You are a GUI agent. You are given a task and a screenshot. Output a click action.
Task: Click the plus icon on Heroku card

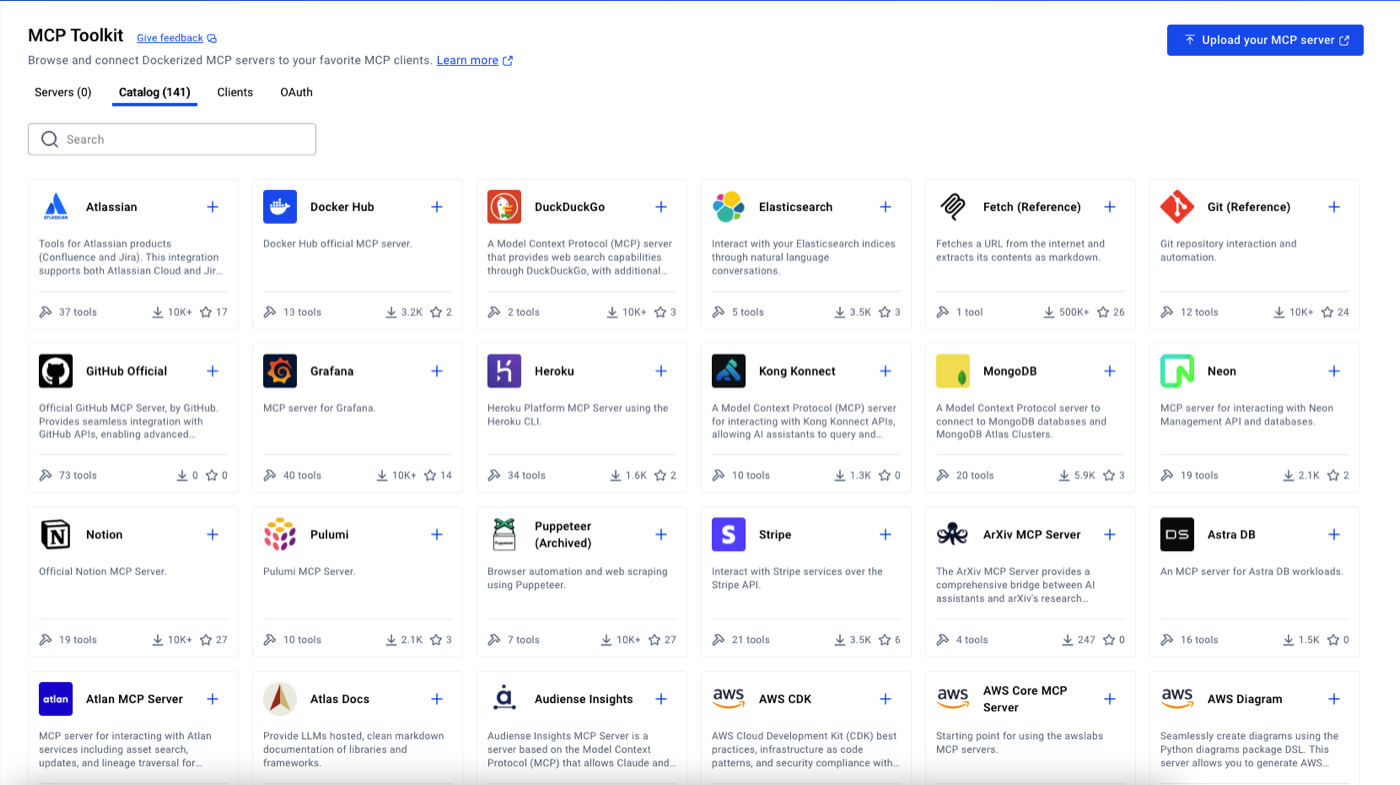[x=661, y=371]
